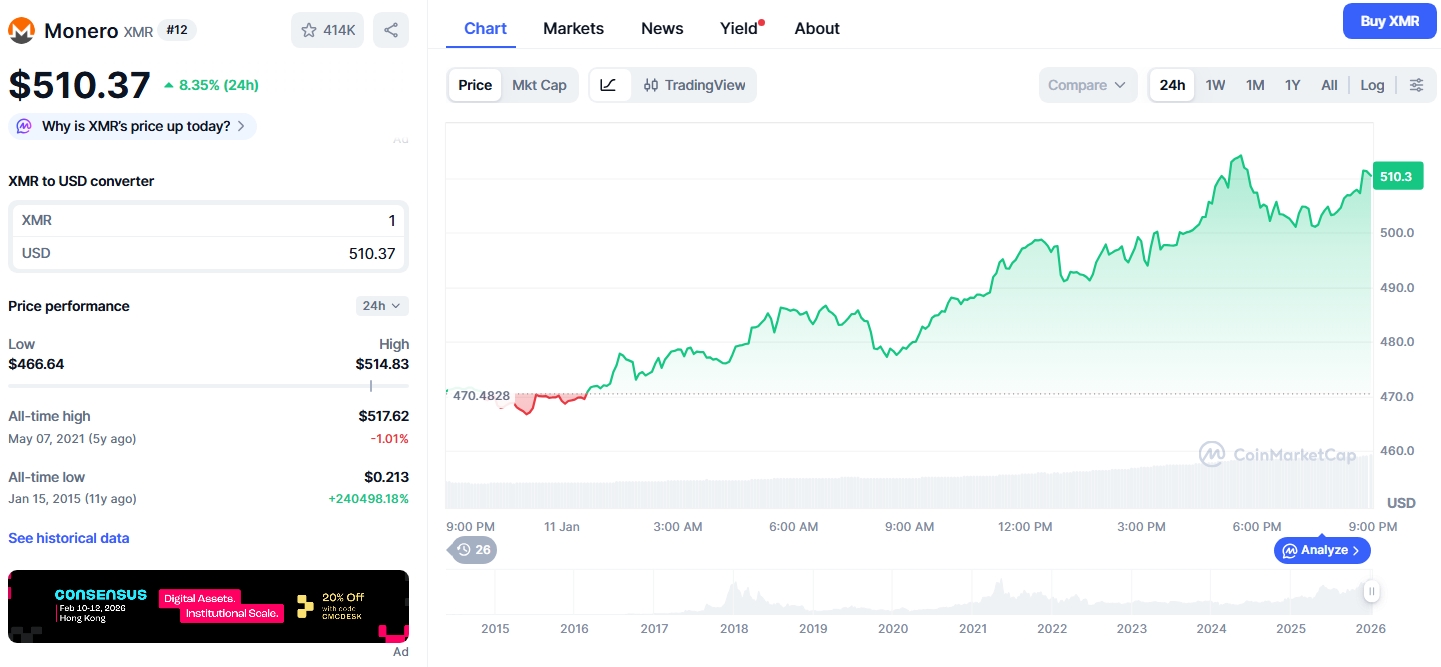Click the 11 Jan date axis label
This screenshot has width=1441, height=667.
(562, 526)
